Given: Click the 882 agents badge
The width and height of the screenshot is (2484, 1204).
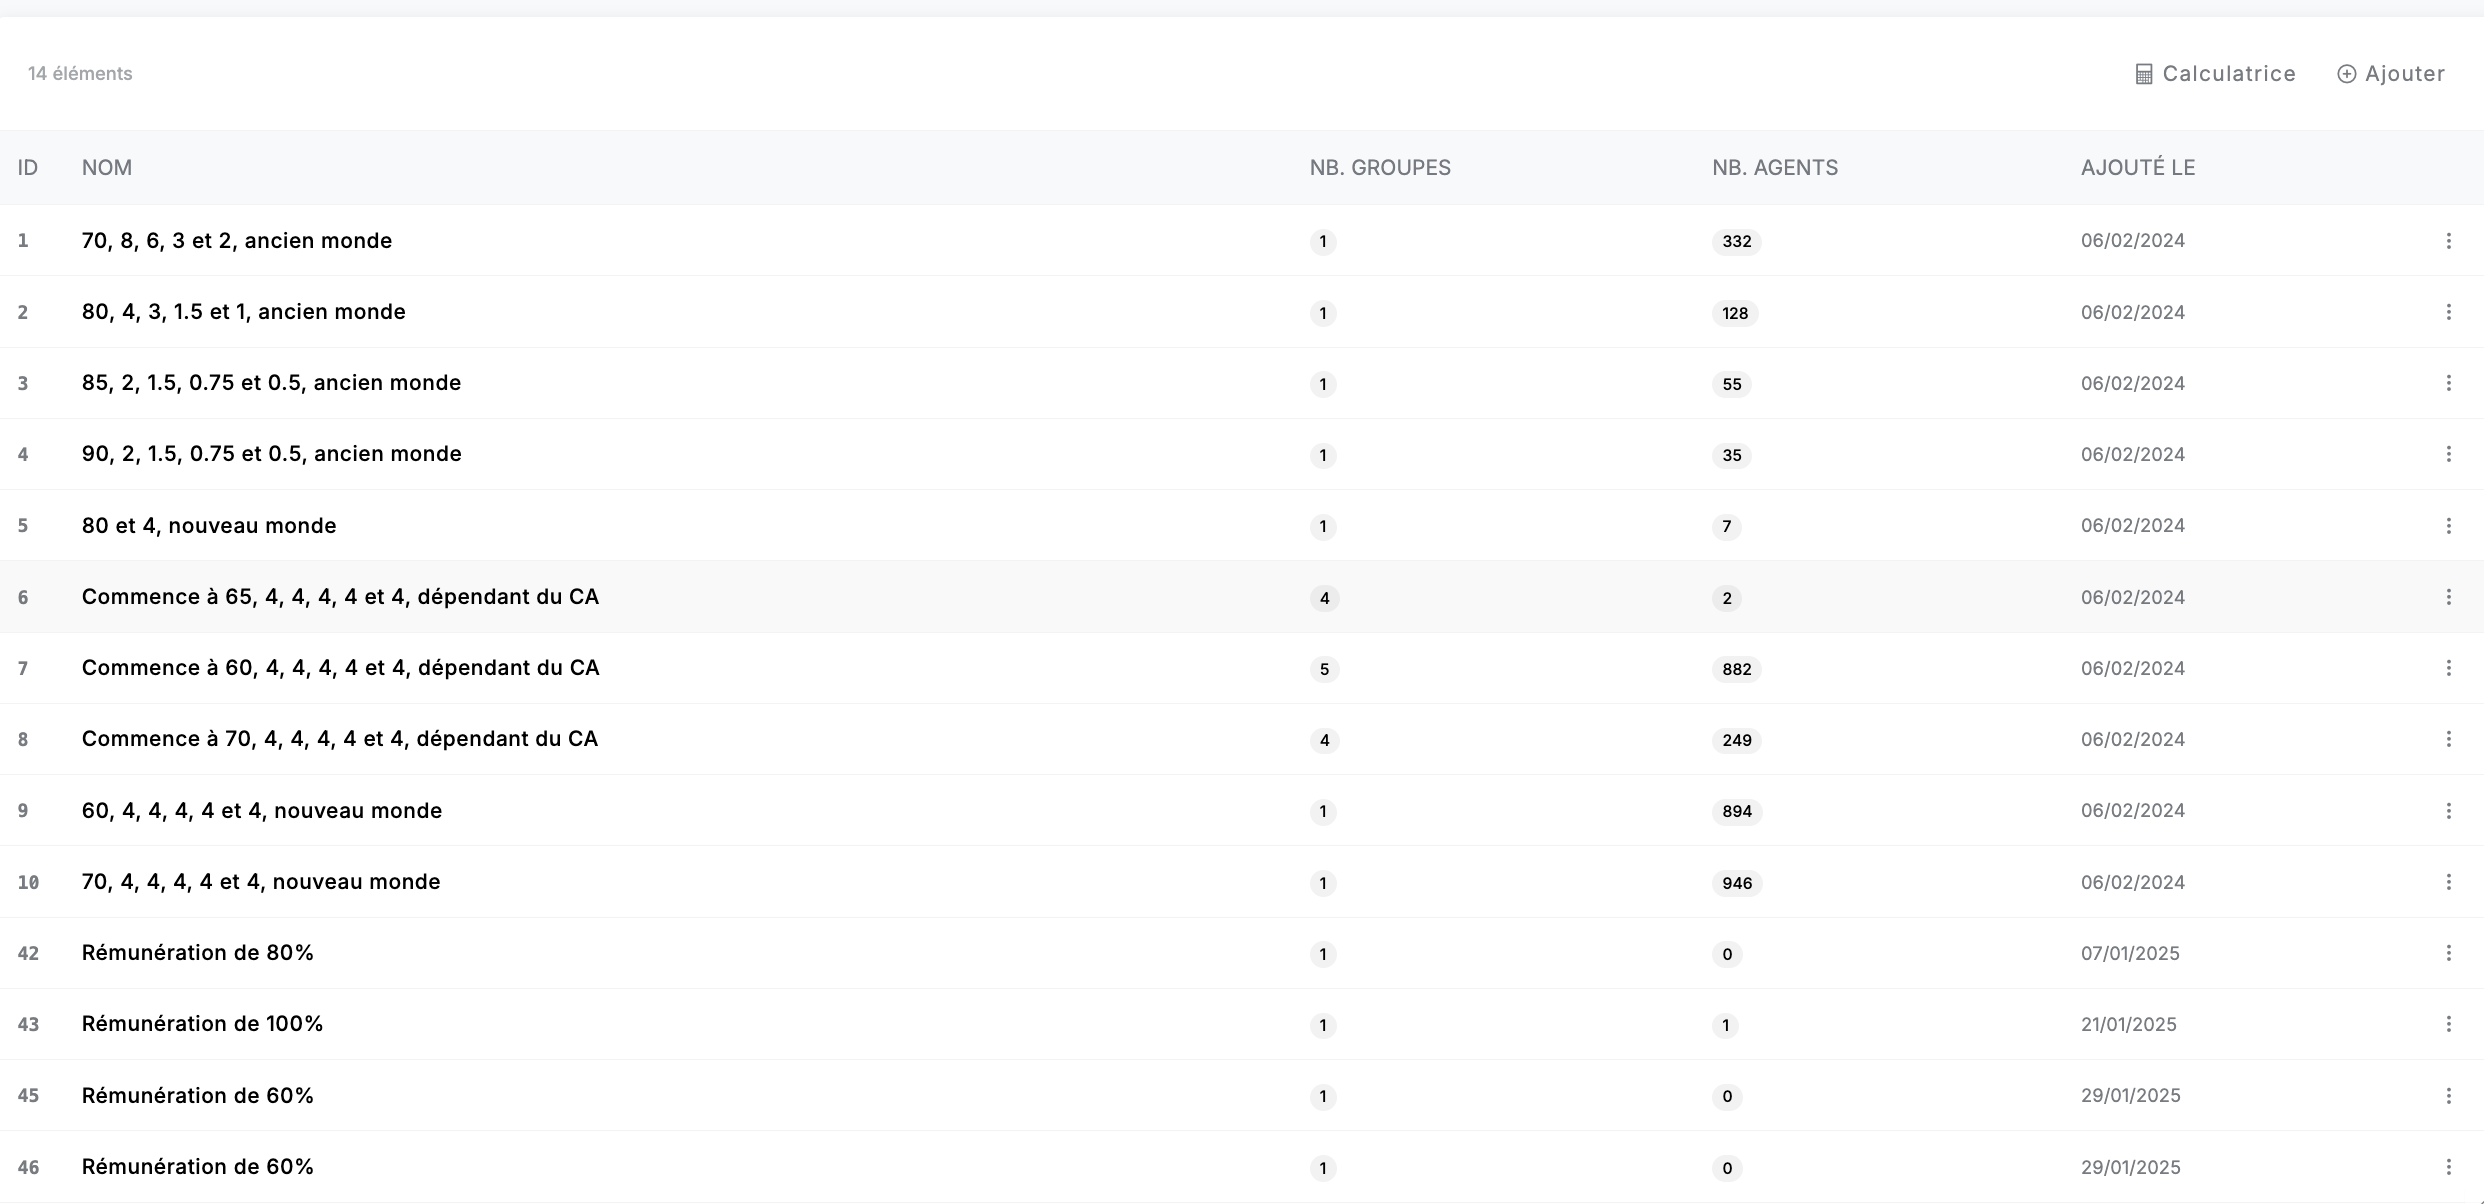Looking at the screenshot, I should pyautogui.click(x=1736, y=669).
